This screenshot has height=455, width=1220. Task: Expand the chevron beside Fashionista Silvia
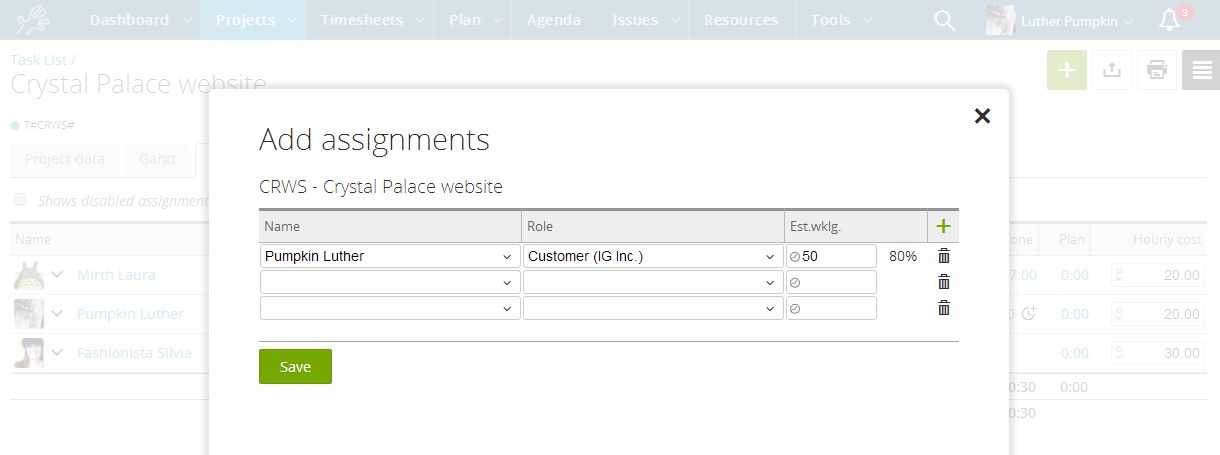(x=57, y=353)
